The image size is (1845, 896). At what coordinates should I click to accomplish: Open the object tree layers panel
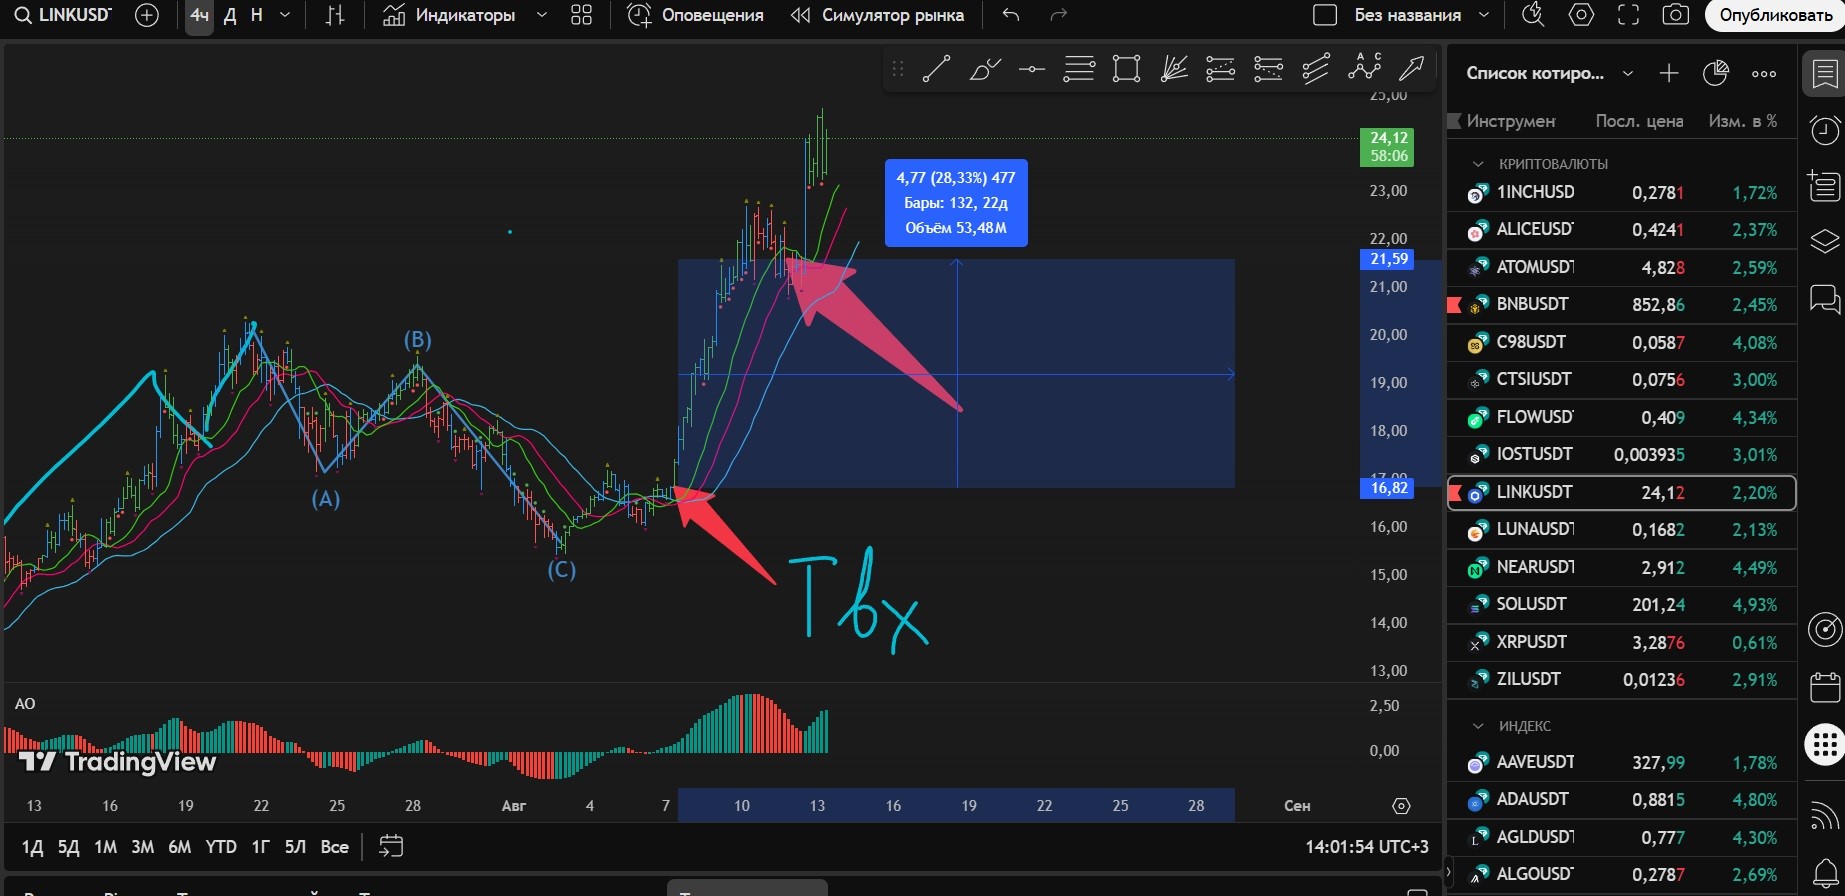click(x=1825, y=242)
